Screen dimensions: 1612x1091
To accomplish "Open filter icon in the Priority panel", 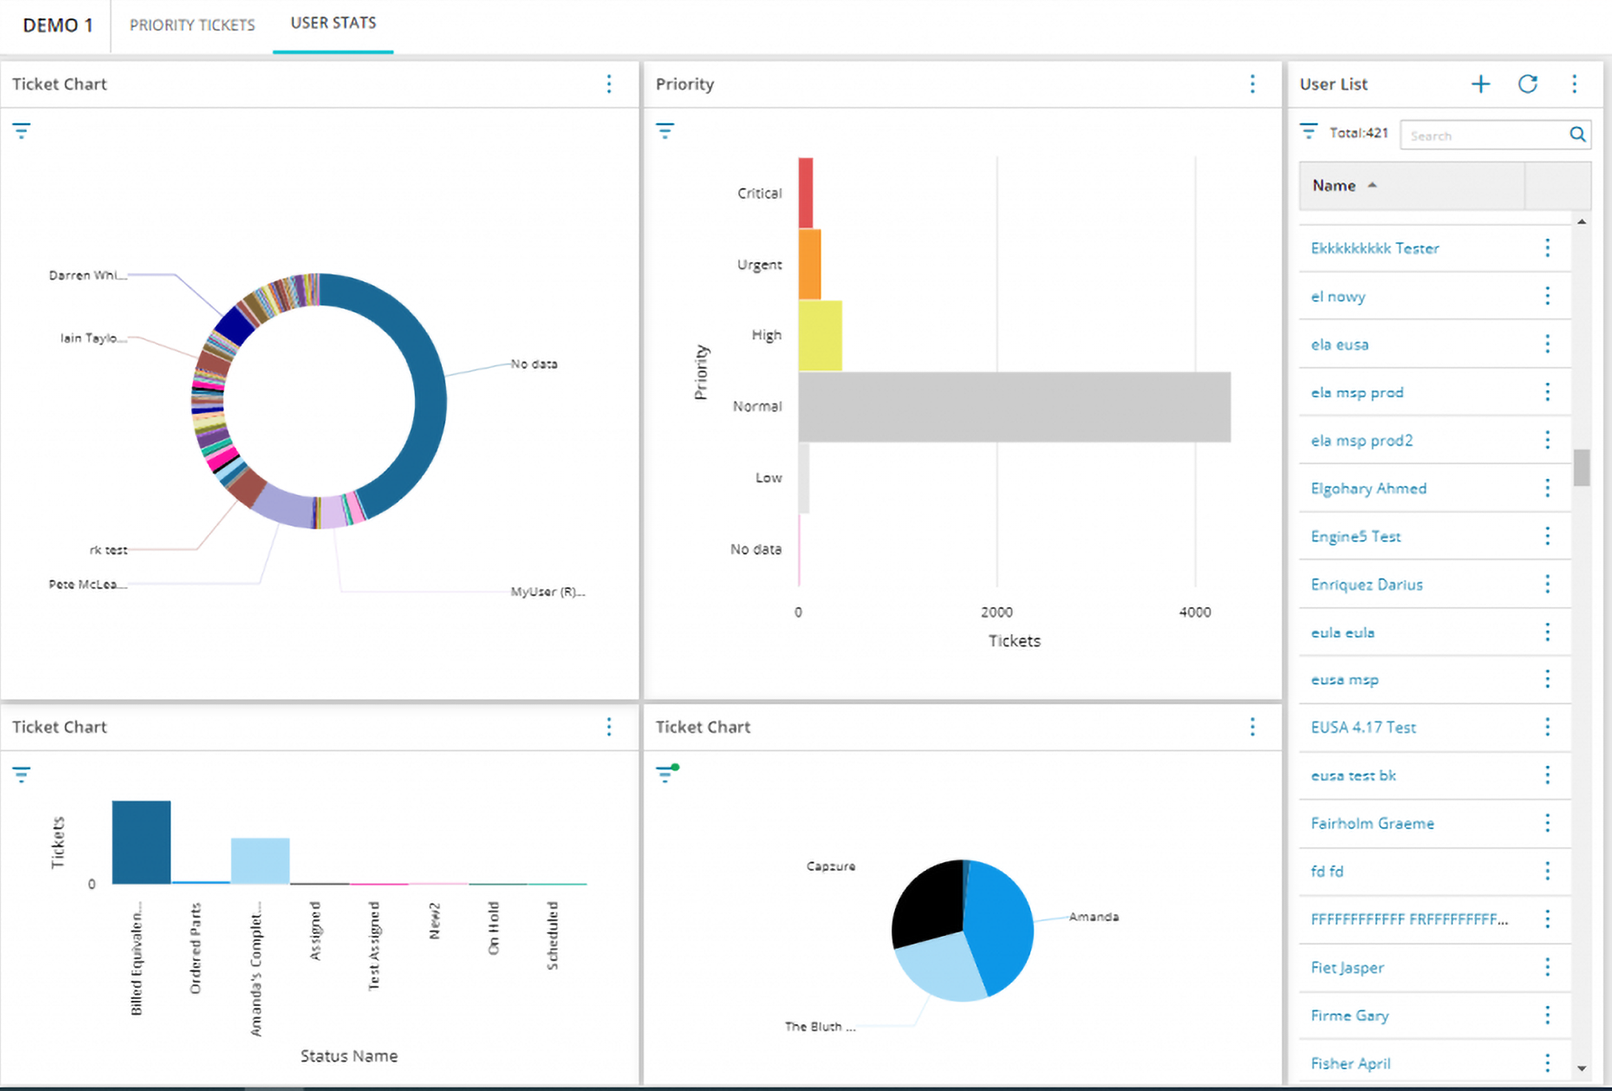I will coord(665,131).
